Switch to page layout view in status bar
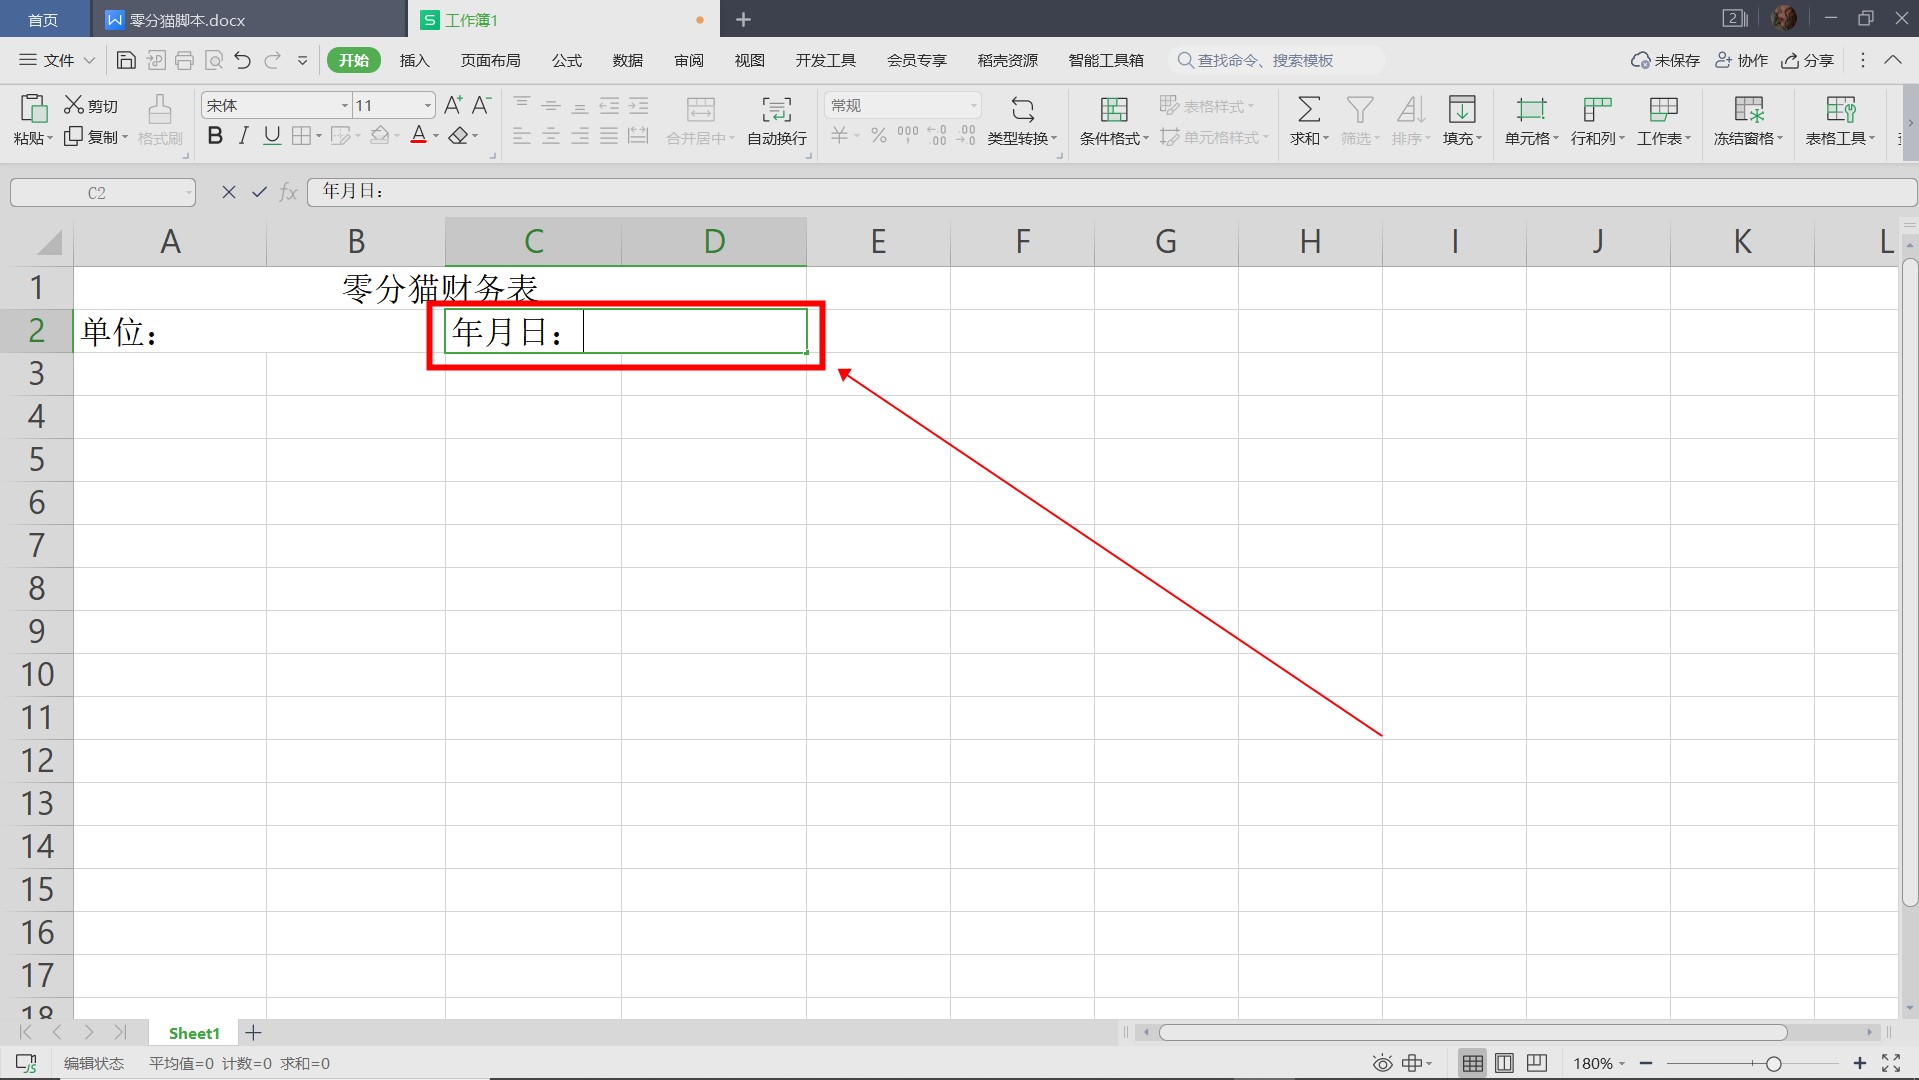This screenshot has width=1919, height=1080. click(1504, 1063)
